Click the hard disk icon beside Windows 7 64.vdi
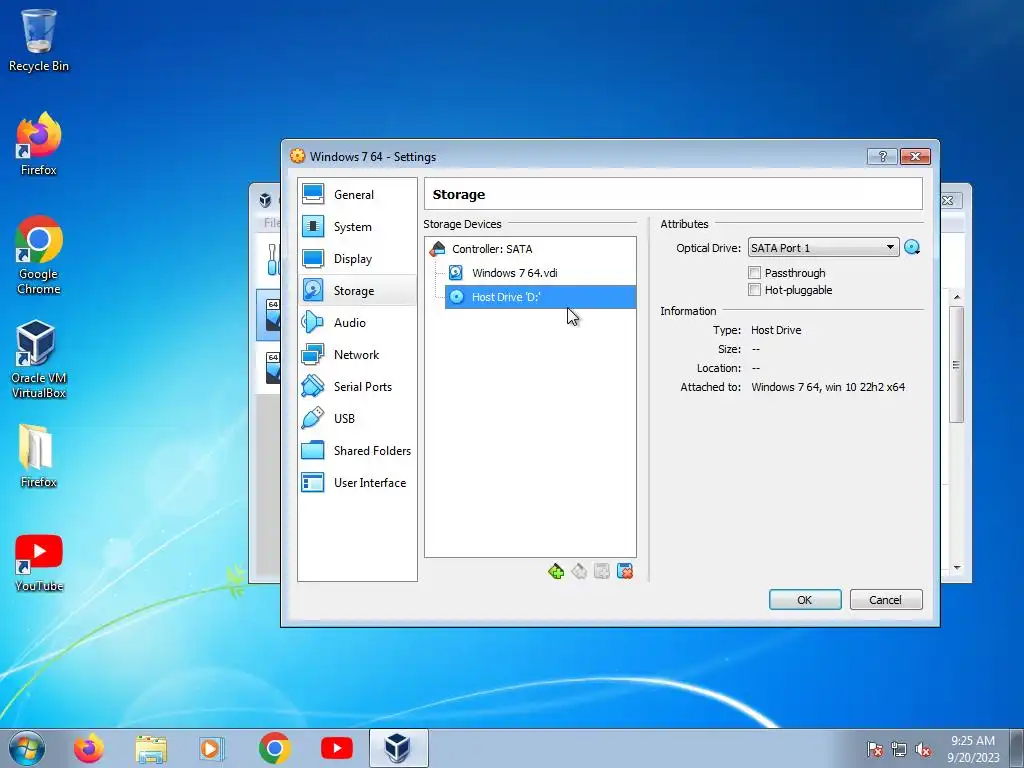 pos(456,273)
